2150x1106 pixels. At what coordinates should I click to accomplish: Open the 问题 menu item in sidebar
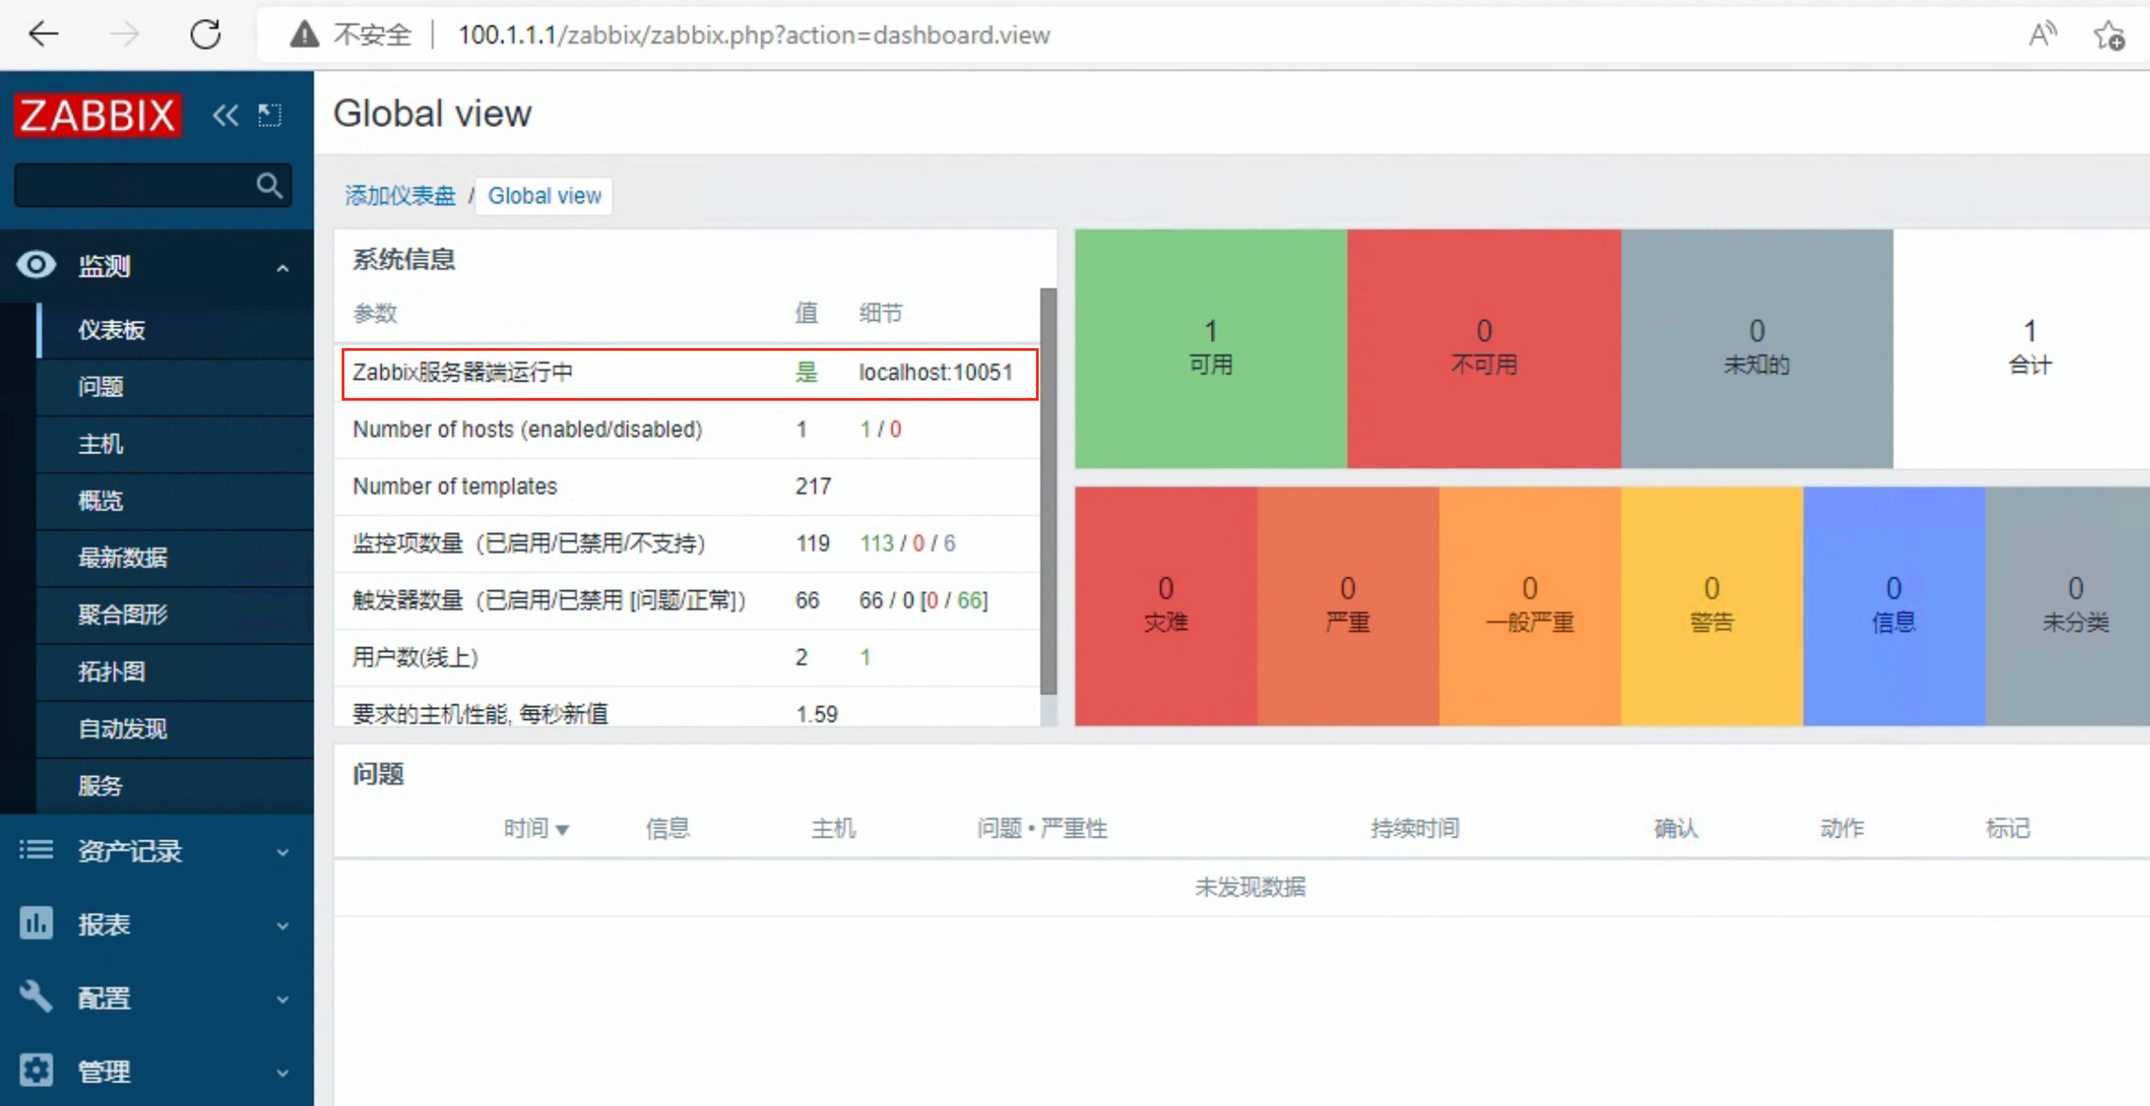pyautogui.click(x=101, y=387)
